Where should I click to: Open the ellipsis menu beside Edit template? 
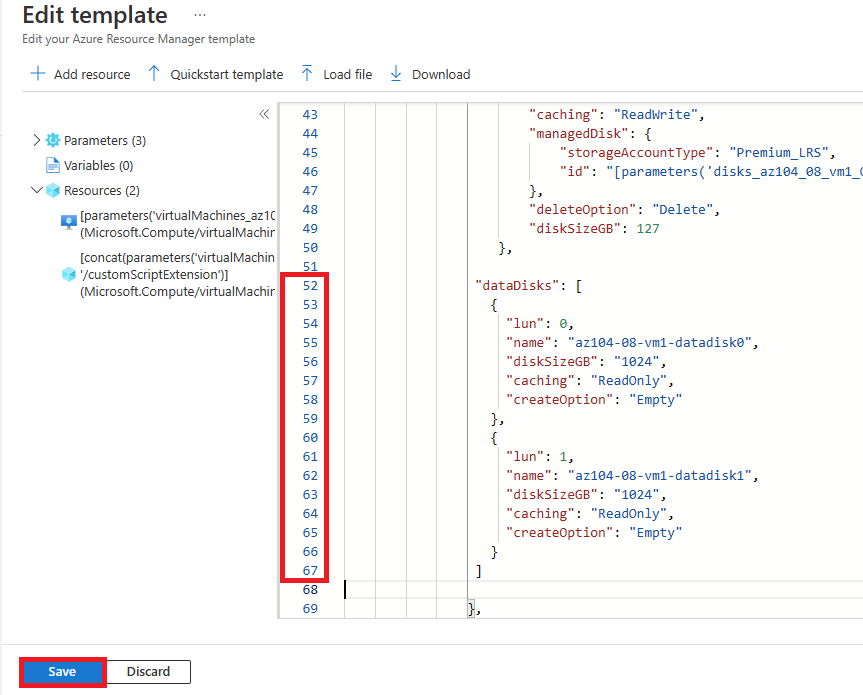[x=200, y=15]
